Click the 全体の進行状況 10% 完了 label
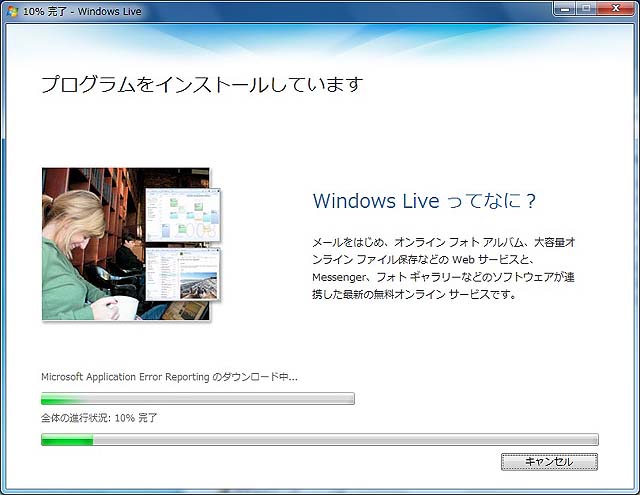Image resolution: width=640 pixels, height=495 pixels. click(x=99, y=417)
